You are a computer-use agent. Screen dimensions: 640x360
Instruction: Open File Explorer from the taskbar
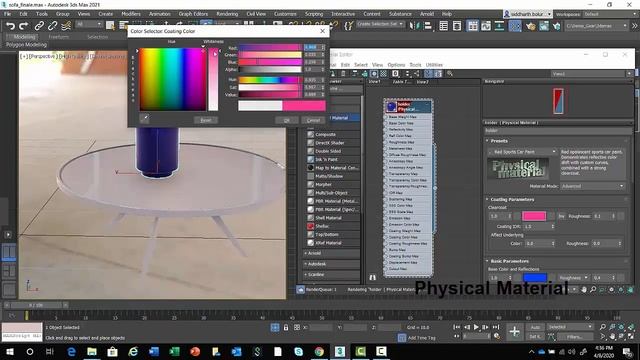[92, 351]
